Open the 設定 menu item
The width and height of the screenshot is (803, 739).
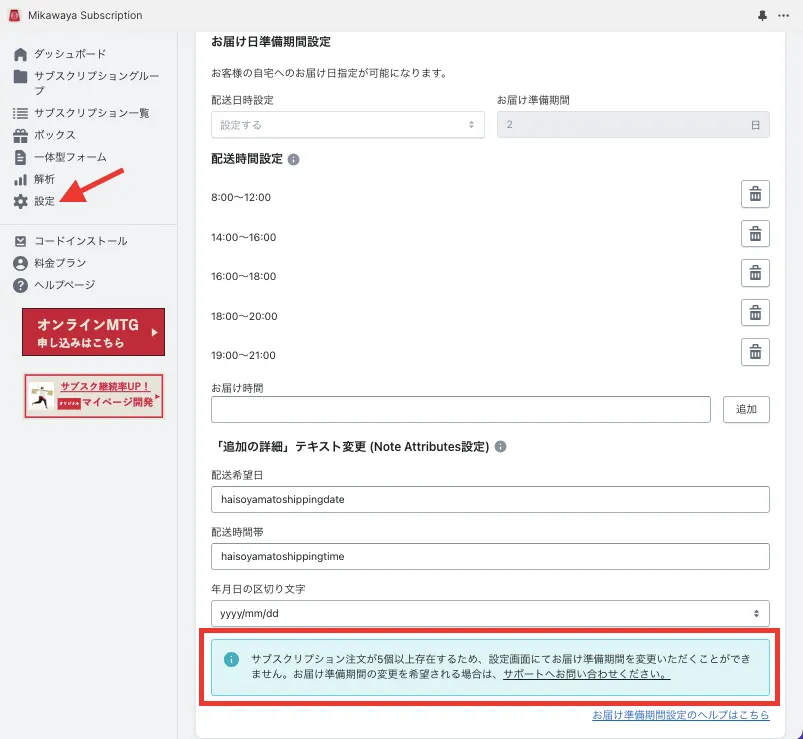click(44, 201)
